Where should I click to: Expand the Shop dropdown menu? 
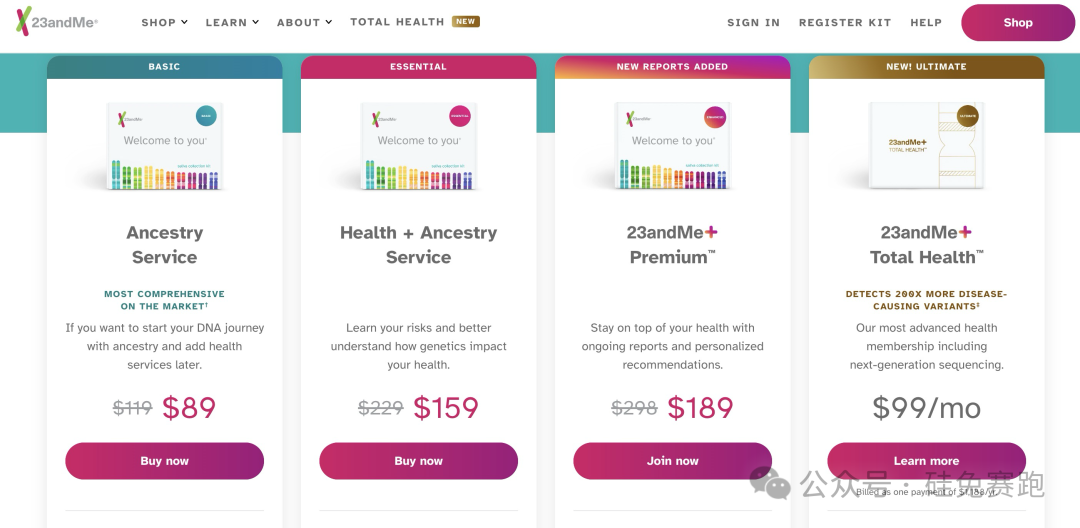click(x=165, y=22)
